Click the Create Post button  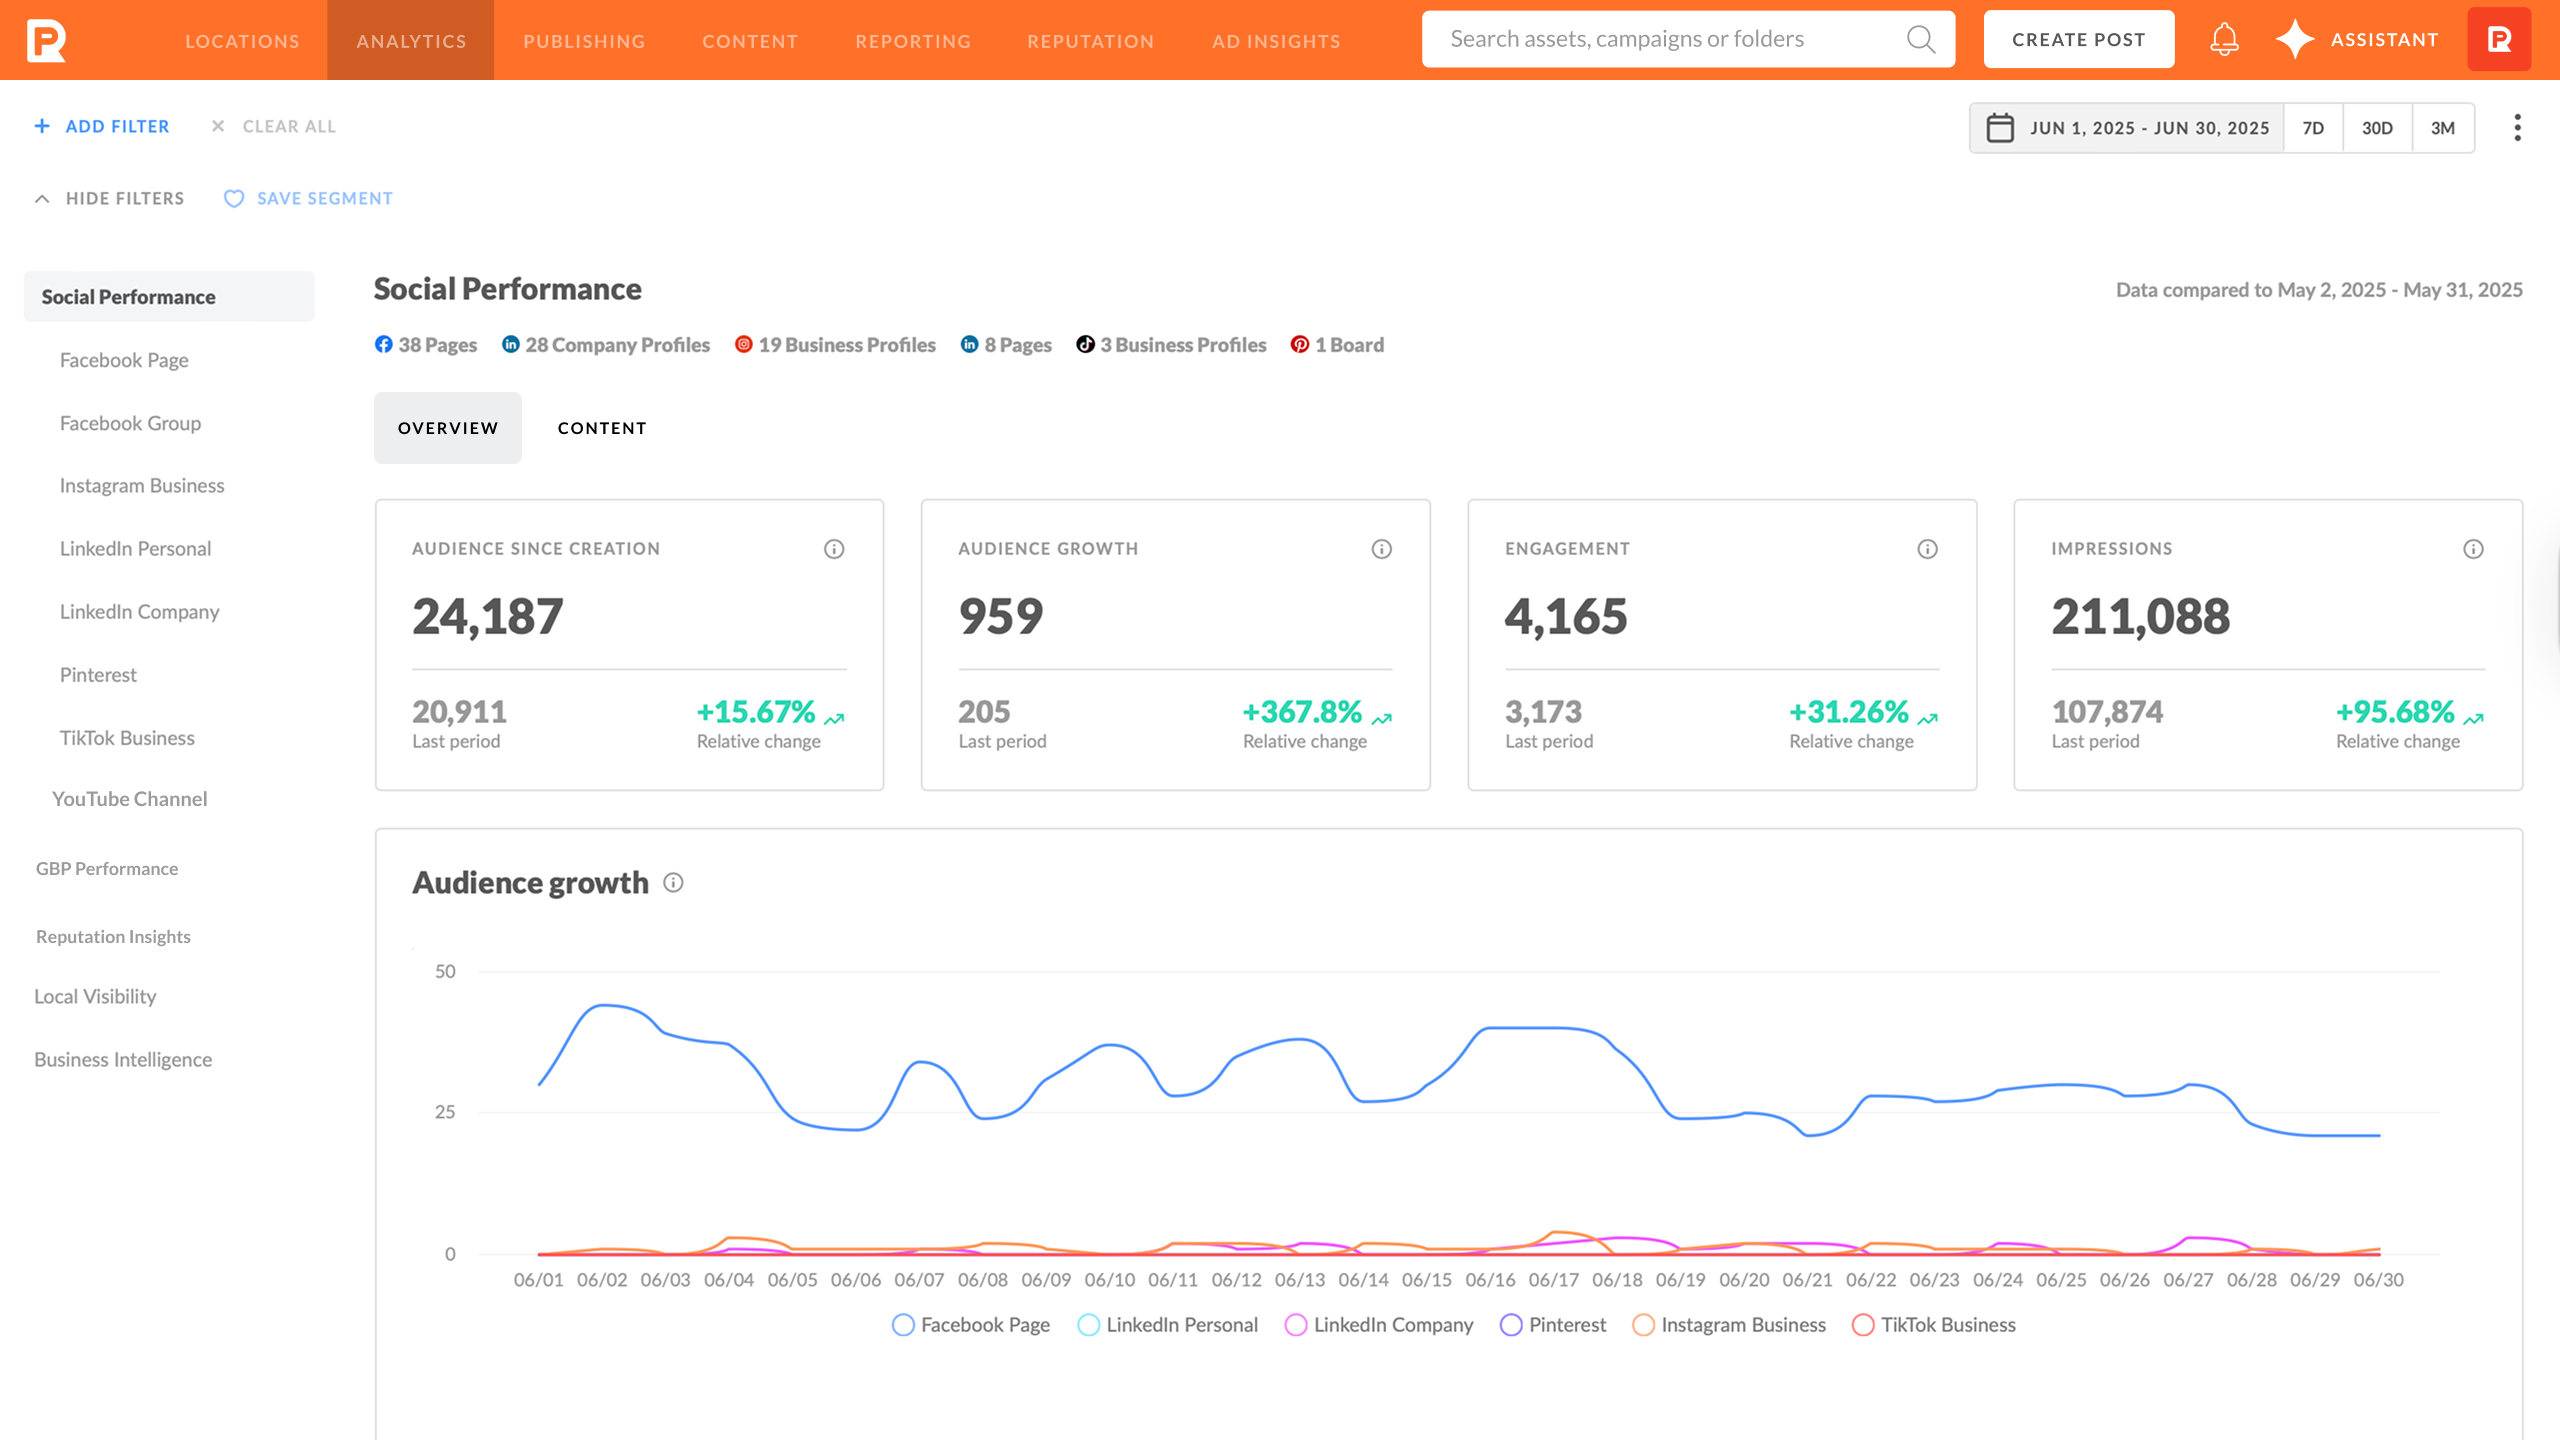(x=2078, y=40)
